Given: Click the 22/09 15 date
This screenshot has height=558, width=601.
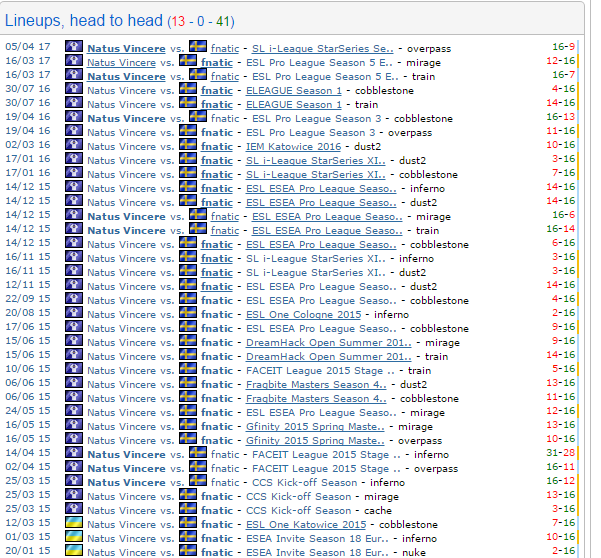Looking at the screenshot, I should pyautogui.click(x=28, y=299).
